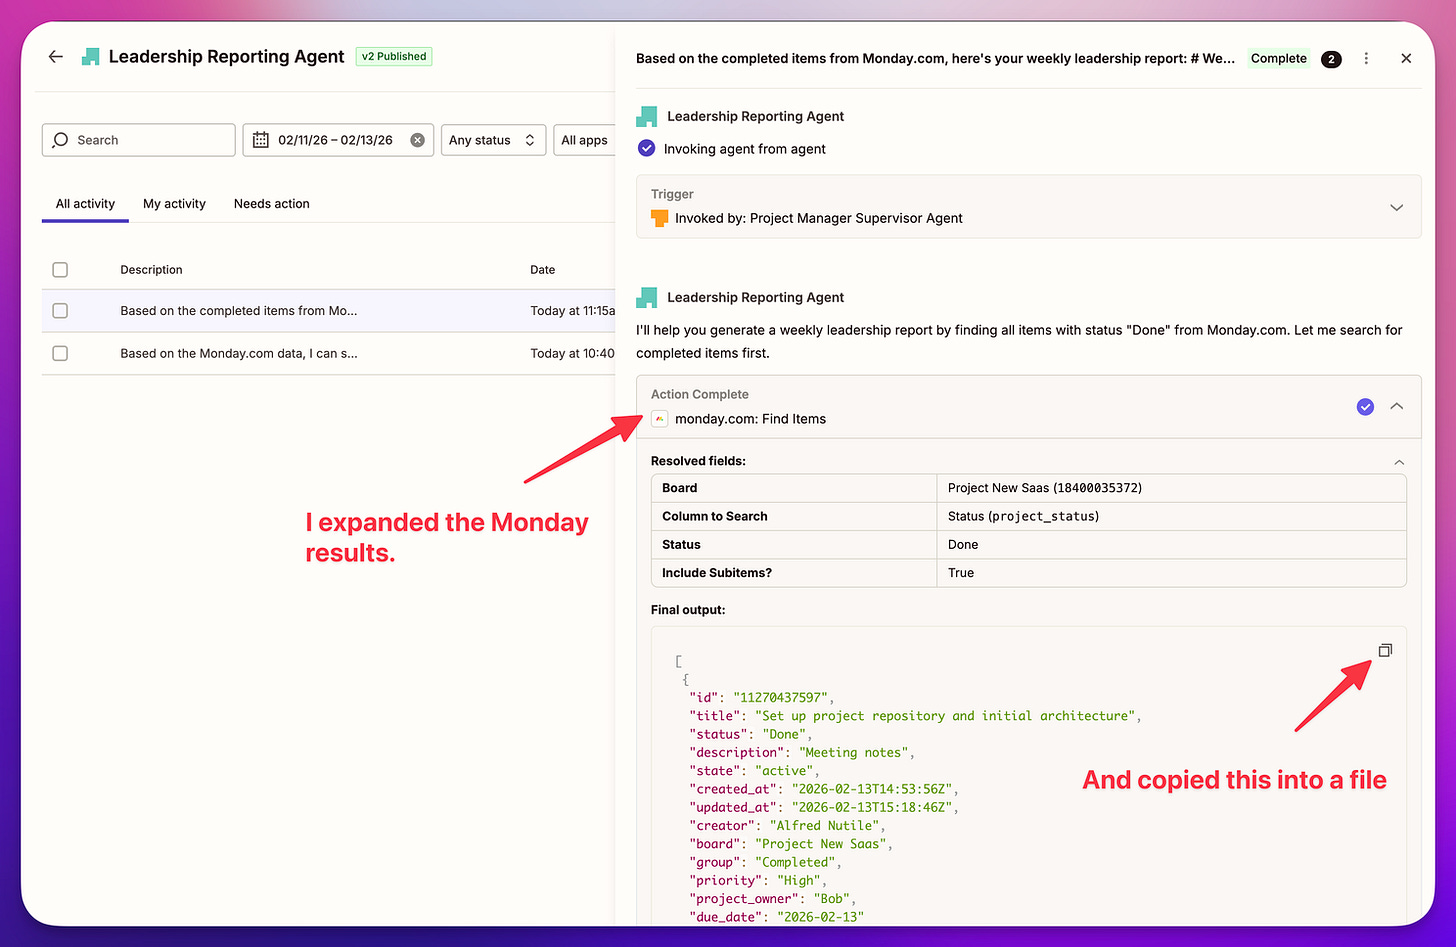Click the 'Column to Search' field label
Image resolution: width=1456 pixels, height=947 pixels.
pyautogui.click(x=715, y=516)
